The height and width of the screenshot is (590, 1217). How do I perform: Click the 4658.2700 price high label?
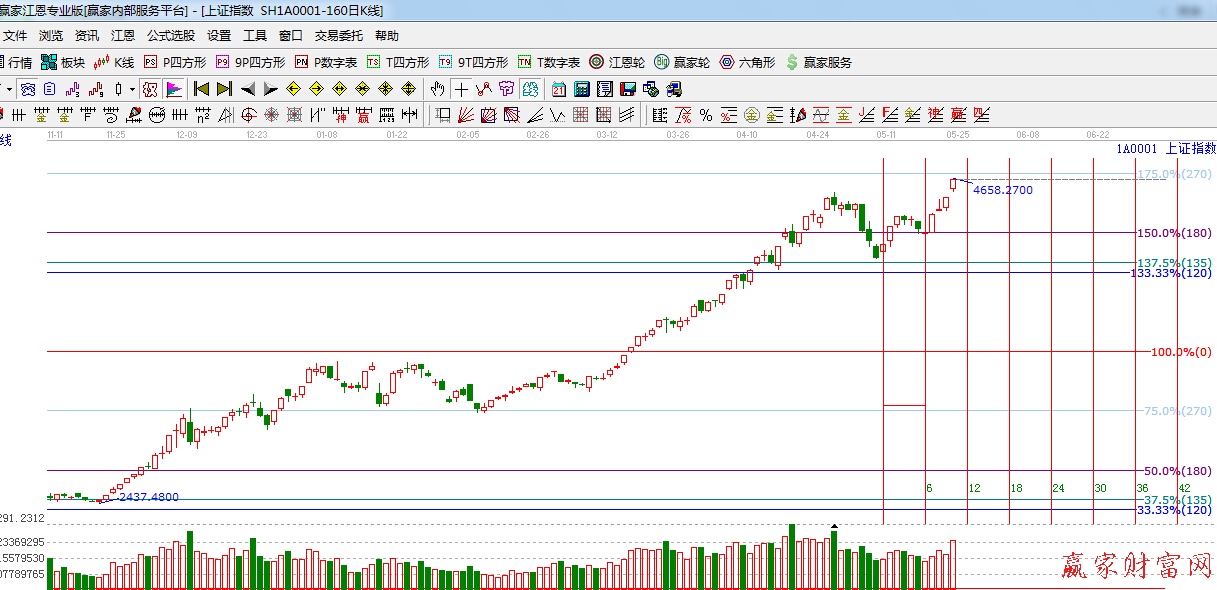[x=1002, y=190]
